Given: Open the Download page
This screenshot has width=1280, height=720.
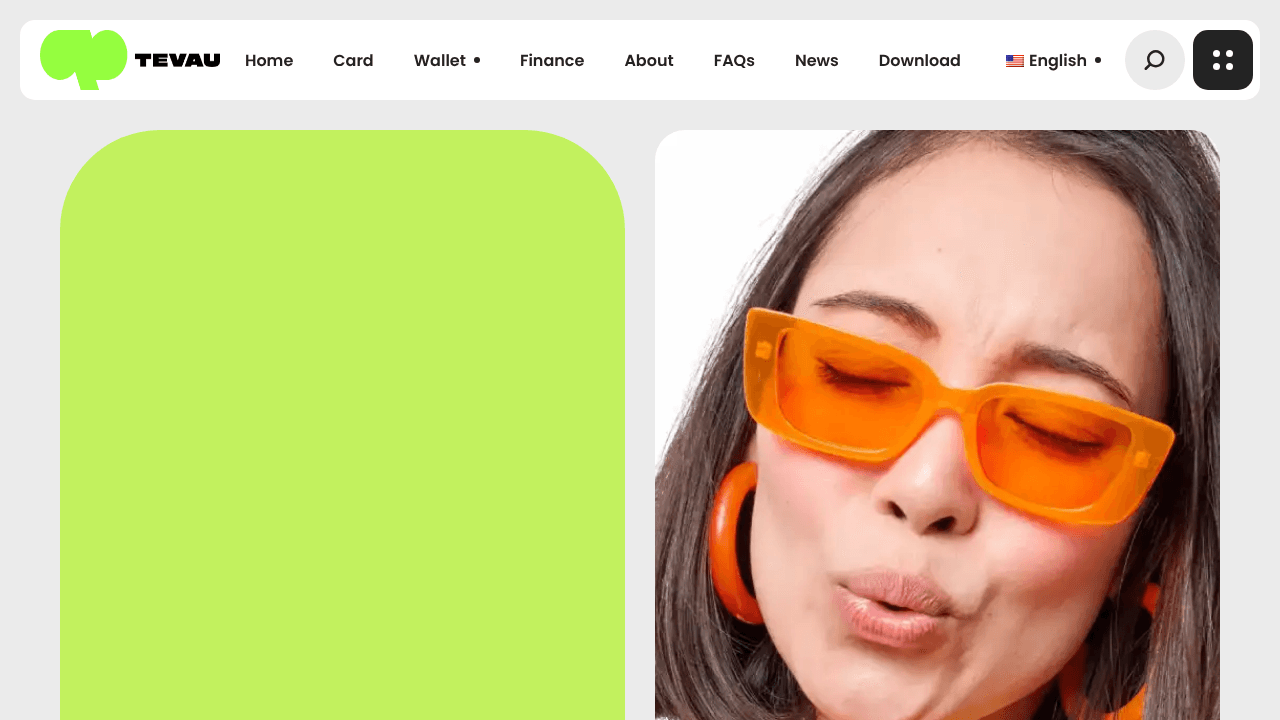Looking at the screenshot, I should (920, 60).
